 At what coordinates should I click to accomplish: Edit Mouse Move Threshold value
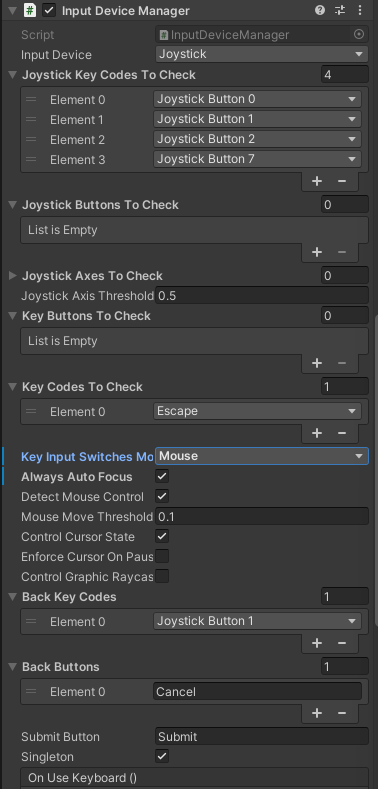coord(262,516)
